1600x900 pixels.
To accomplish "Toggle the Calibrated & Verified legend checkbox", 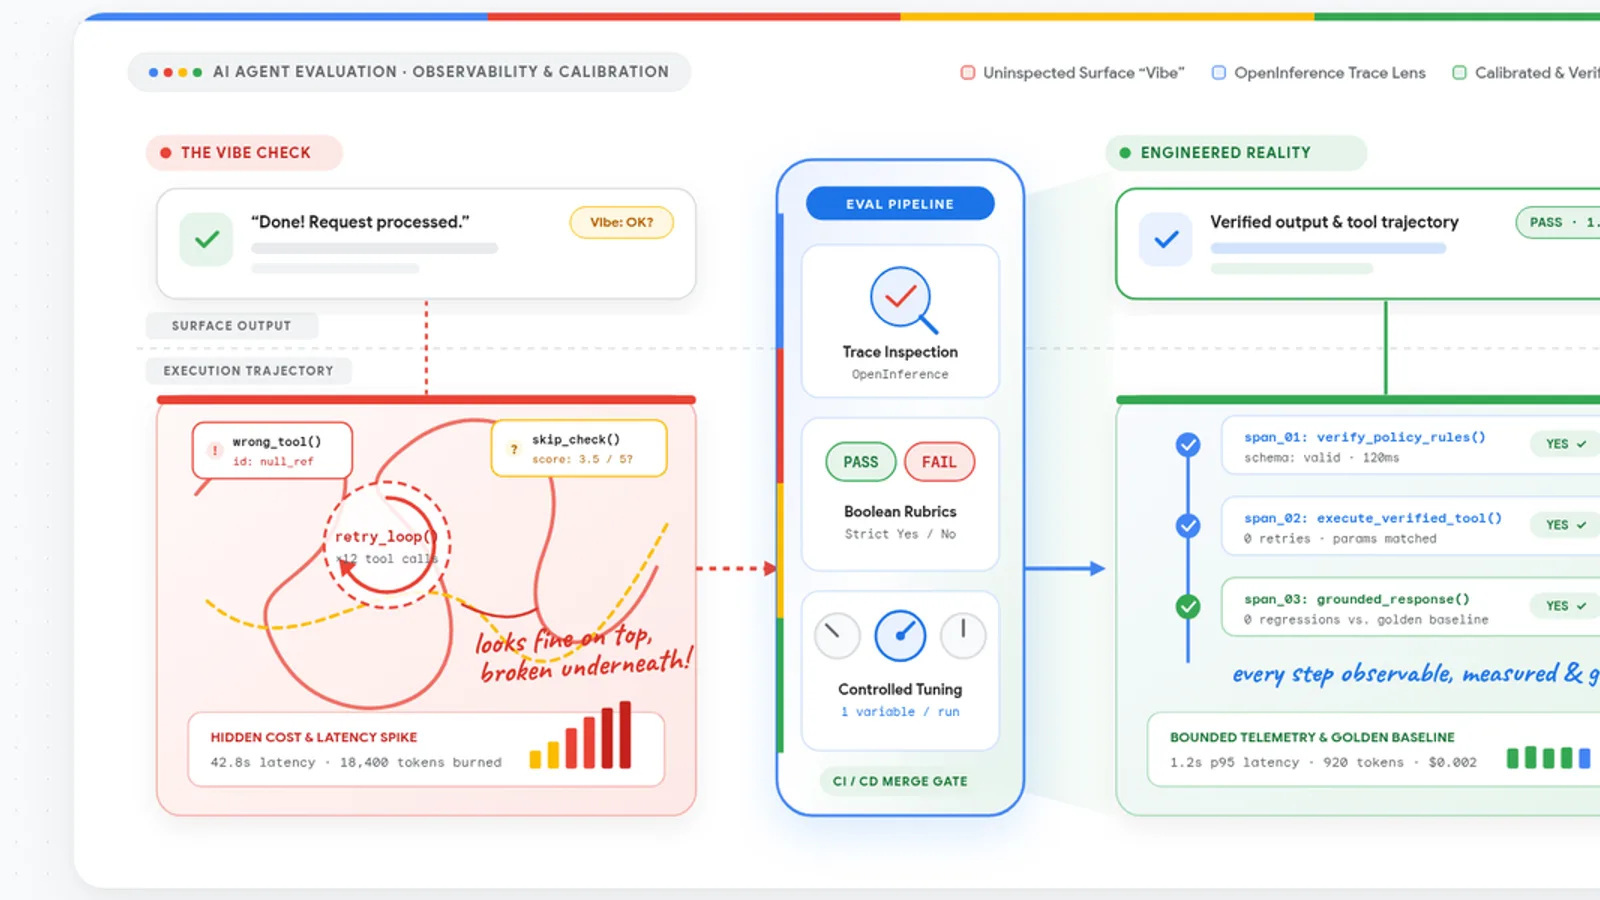I will [1460, 72].
